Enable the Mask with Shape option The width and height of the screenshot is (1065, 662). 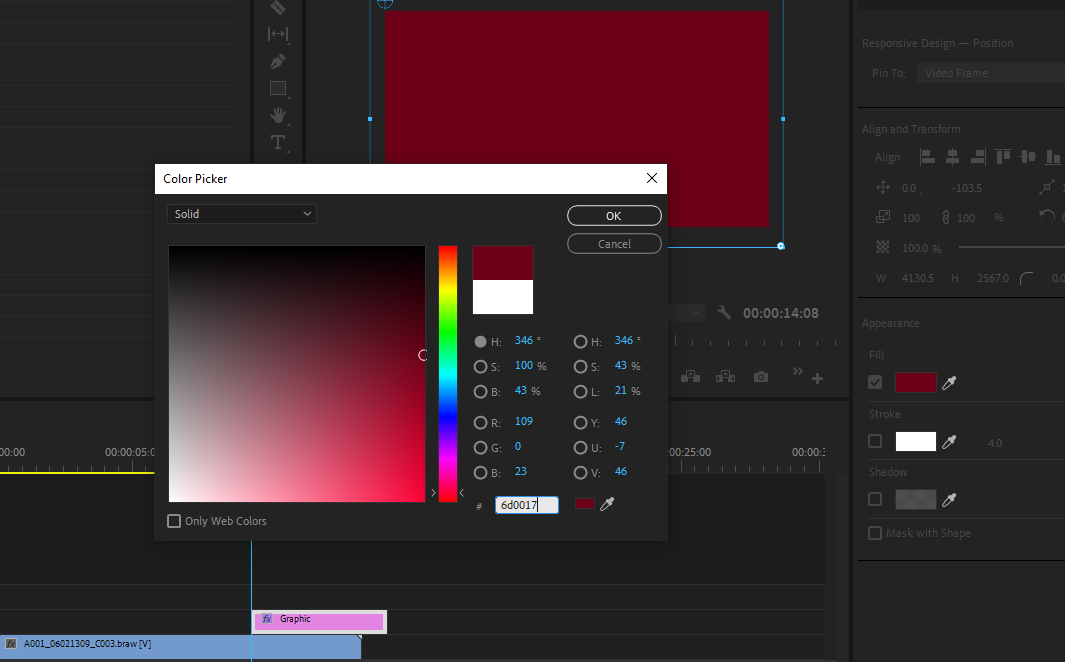pyautogui.click(x=875, y=533)
